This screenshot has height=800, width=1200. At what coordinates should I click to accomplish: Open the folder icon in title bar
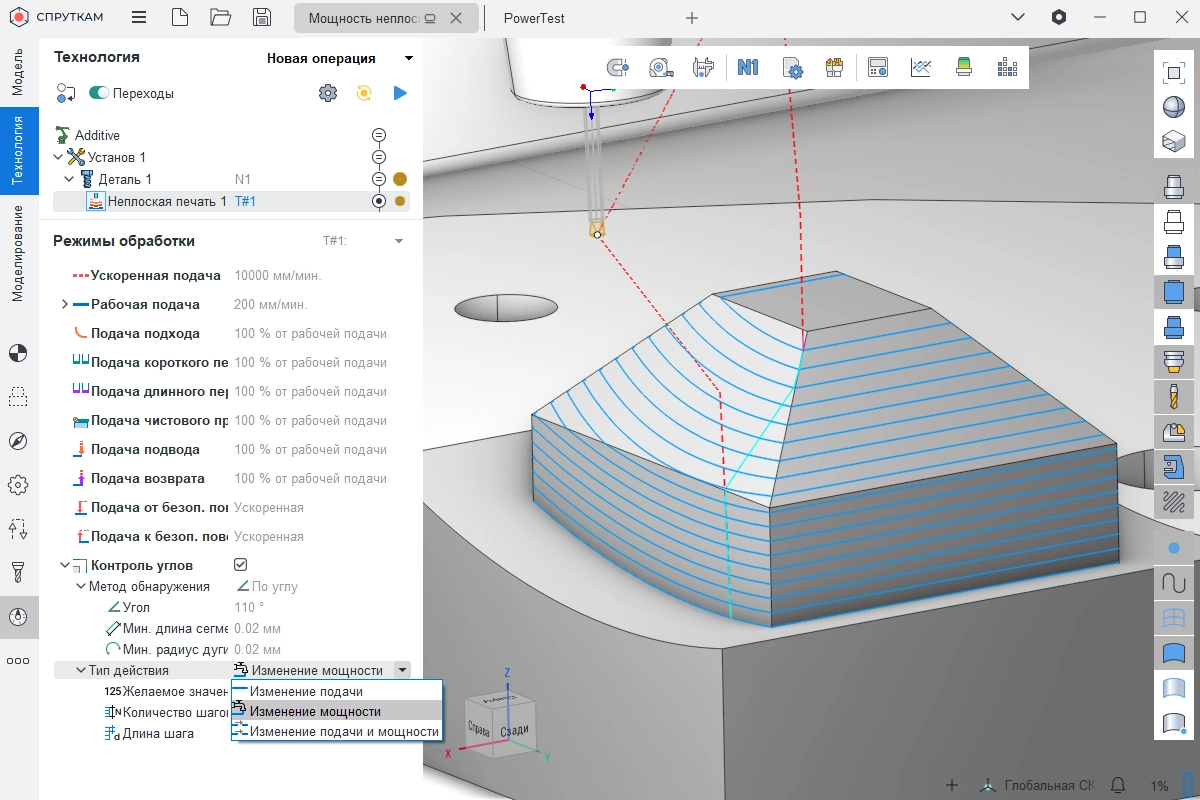pyautogui.click(x=221, y=17)
